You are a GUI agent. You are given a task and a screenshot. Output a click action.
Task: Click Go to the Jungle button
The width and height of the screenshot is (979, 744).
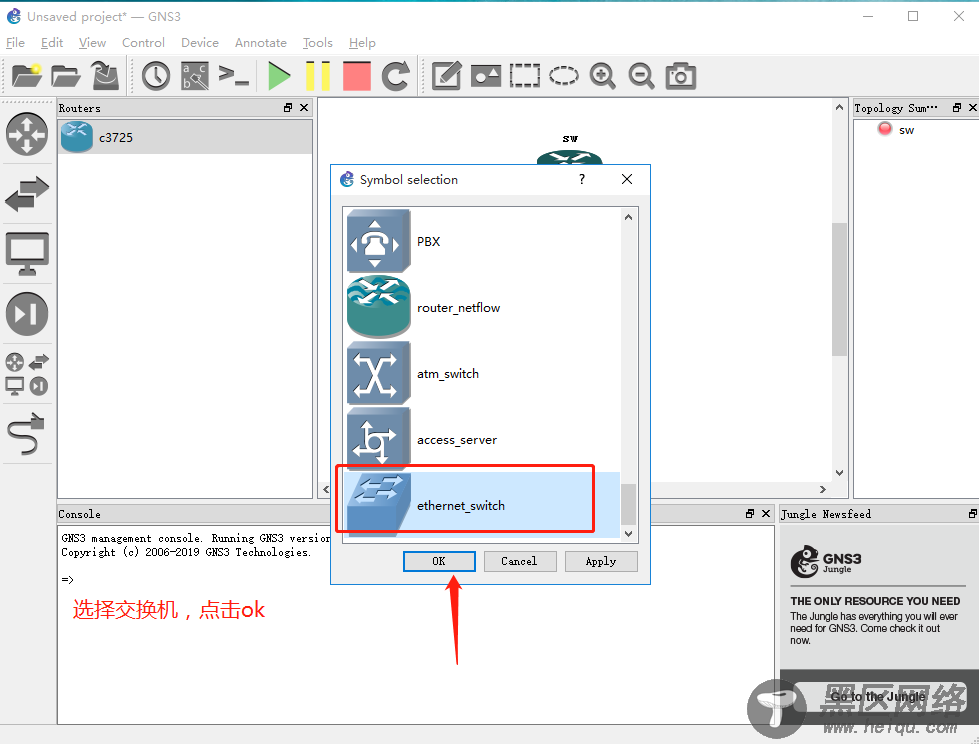[878, 697]
